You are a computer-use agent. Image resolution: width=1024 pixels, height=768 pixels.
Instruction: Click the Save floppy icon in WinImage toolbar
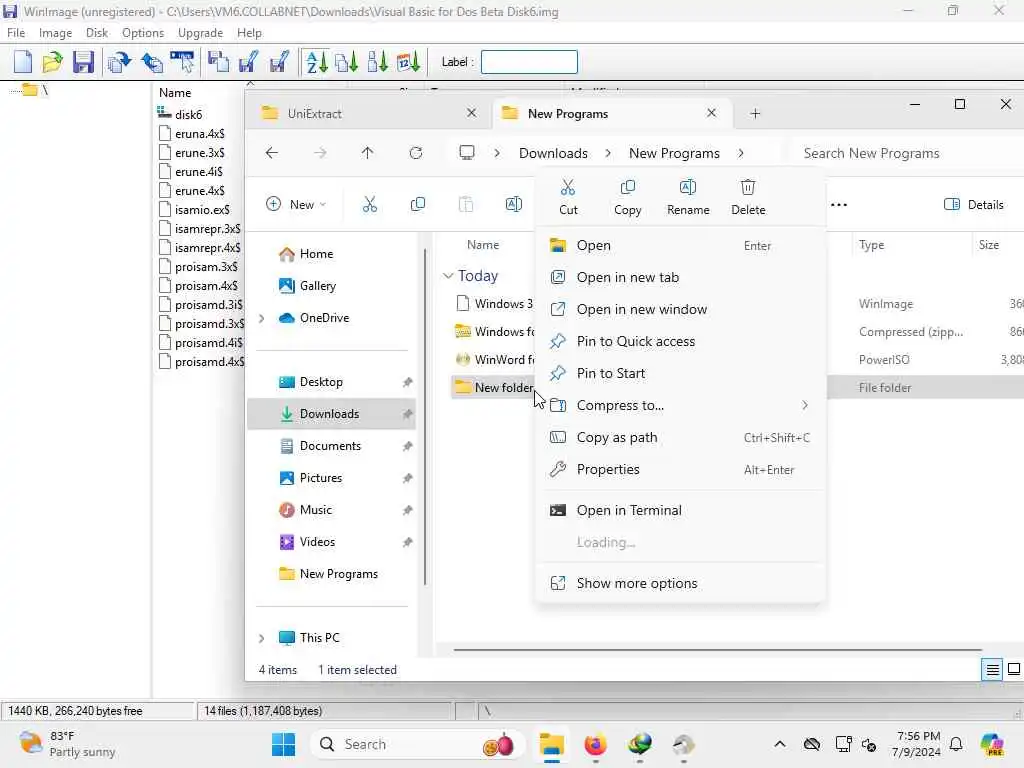84,62
